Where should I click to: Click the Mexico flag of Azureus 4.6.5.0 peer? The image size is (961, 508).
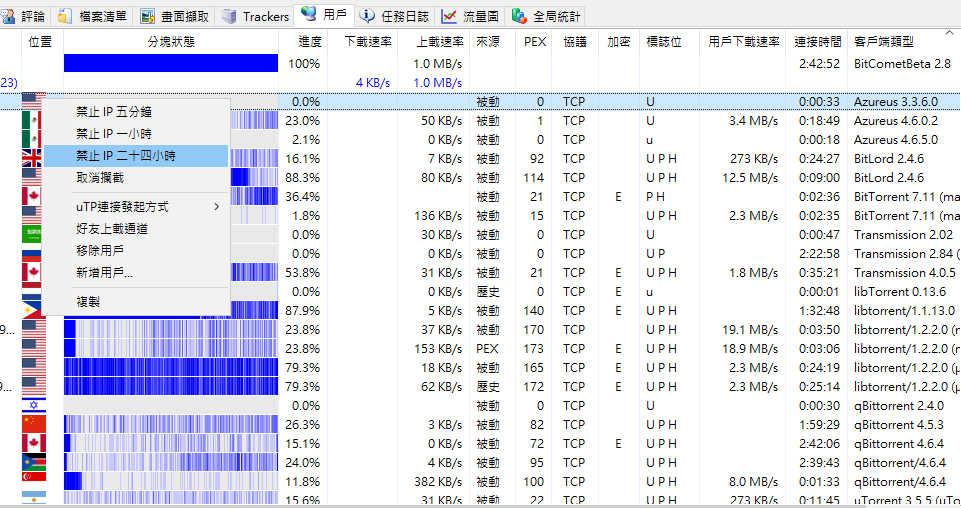(32, 140)
